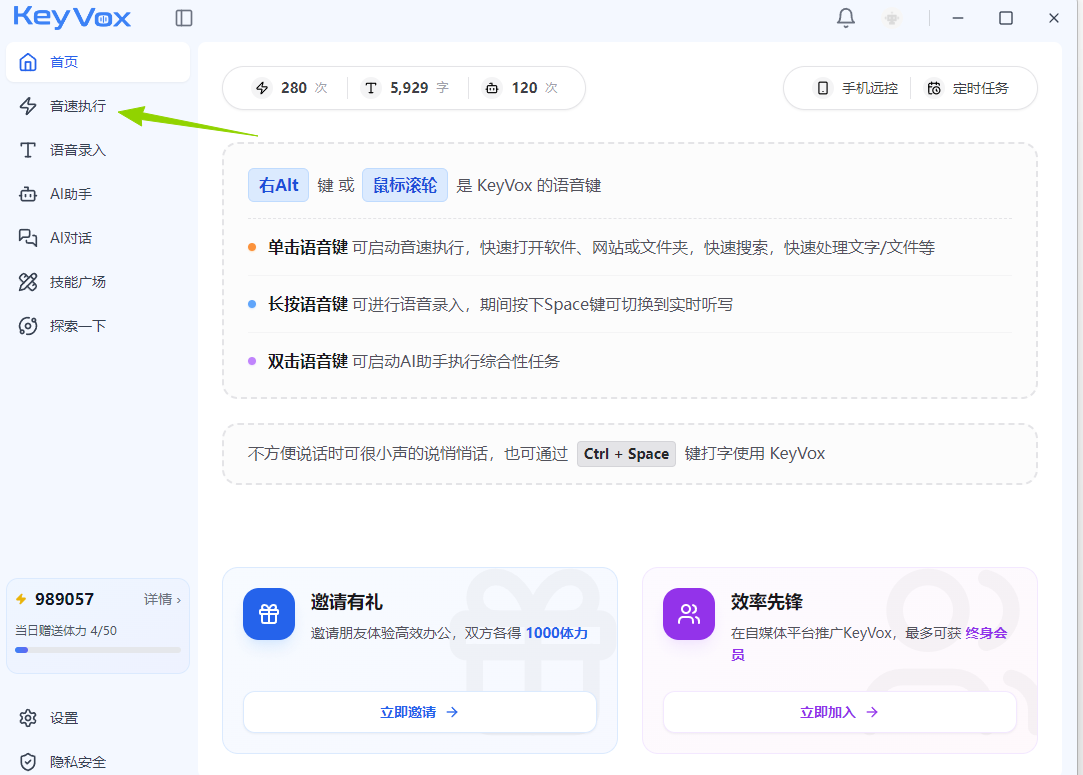The width and height of the screenshot is (1083, 775).
Task: Click the 鼠标滚轮 key badge
Action: tap(405, 185)
